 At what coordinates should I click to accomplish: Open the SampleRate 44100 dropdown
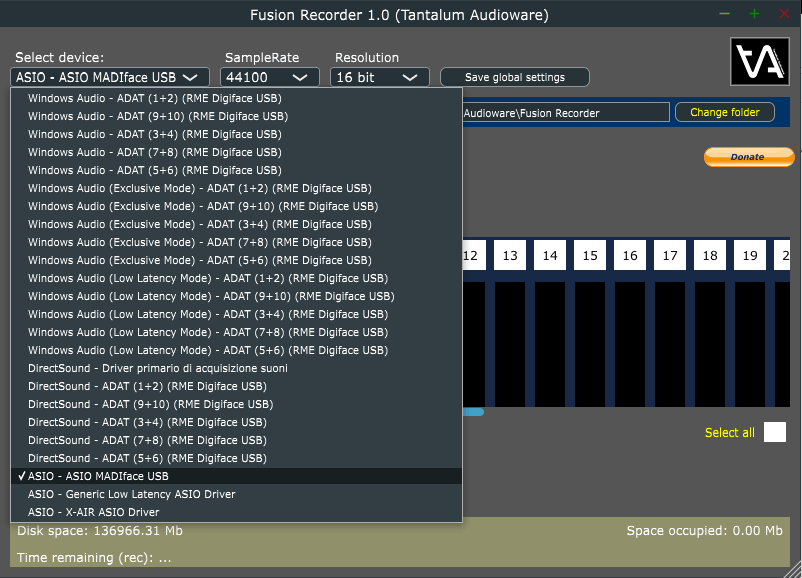(x=270, y=77)
